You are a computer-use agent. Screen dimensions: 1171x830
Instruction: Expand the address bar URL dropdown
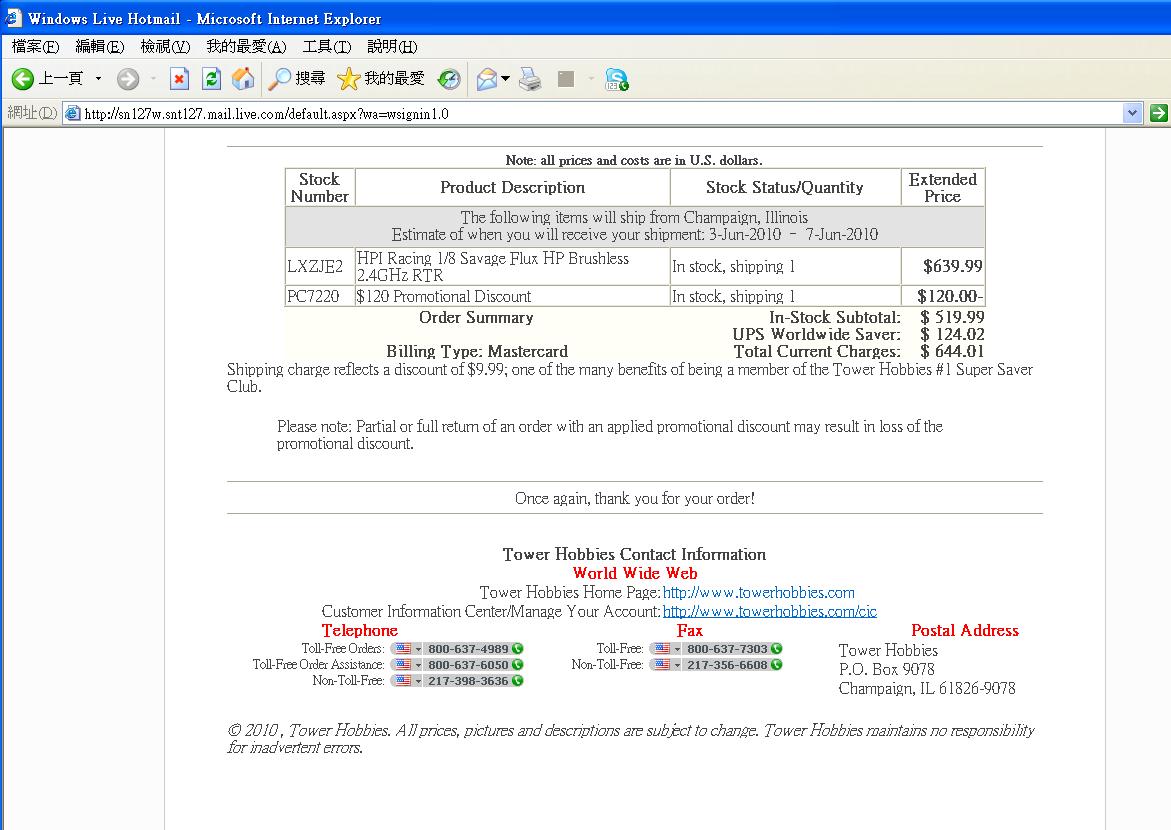[1132, 113]
